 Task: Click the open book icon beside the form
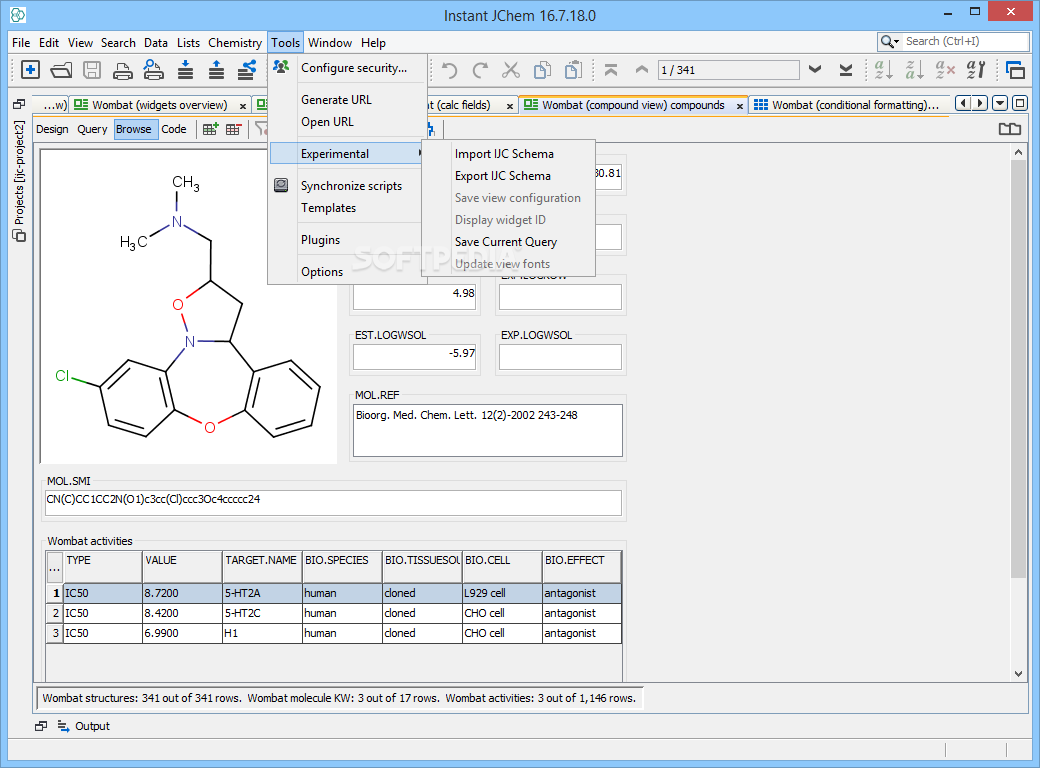tap(1009, 129)
